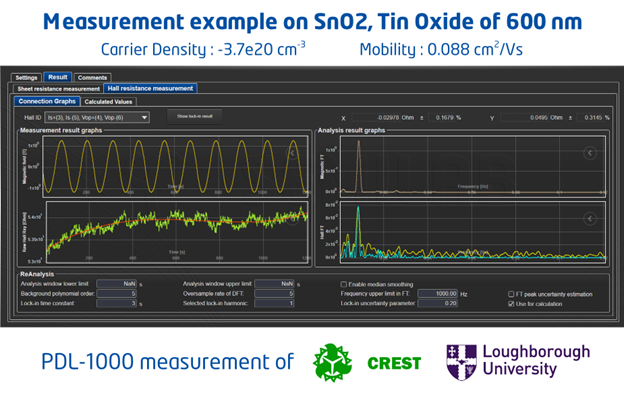
Task: Click the round arrow icon on Hall FT graph
Action: click(x=590, y=218)
